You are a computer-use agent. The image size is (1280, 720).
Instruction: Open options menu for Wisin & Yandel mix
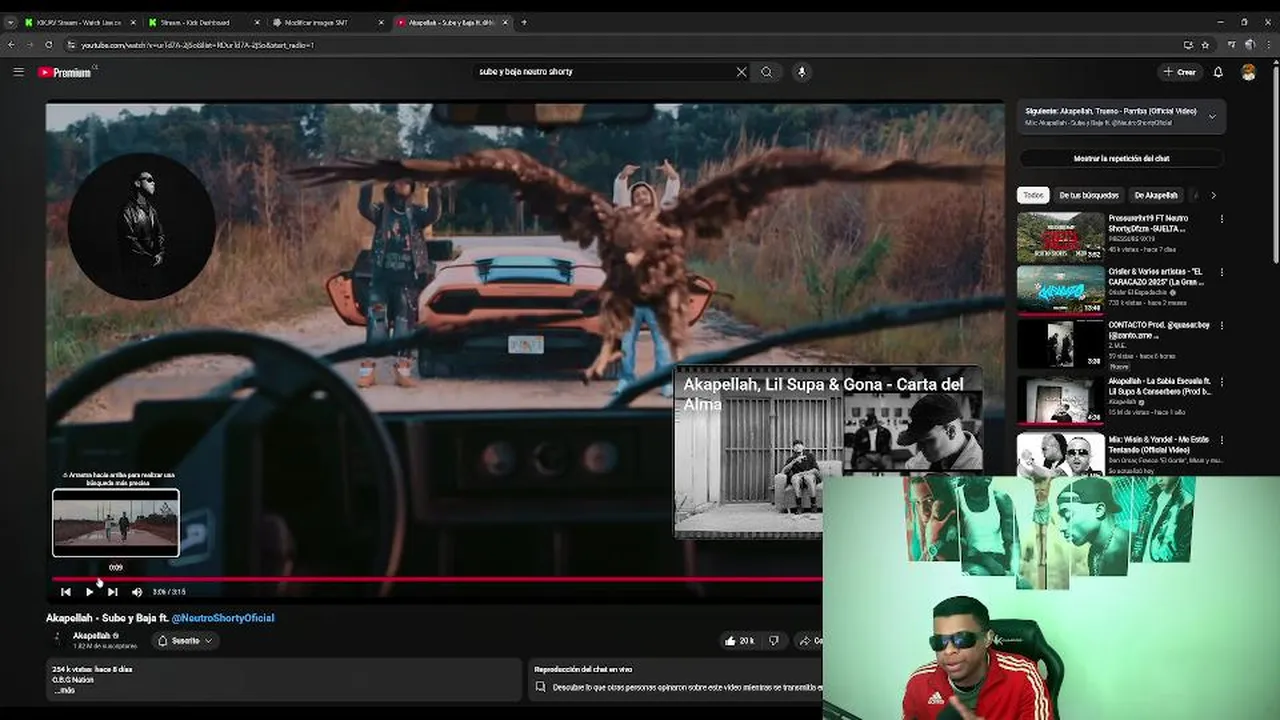tap(1221, 440)
